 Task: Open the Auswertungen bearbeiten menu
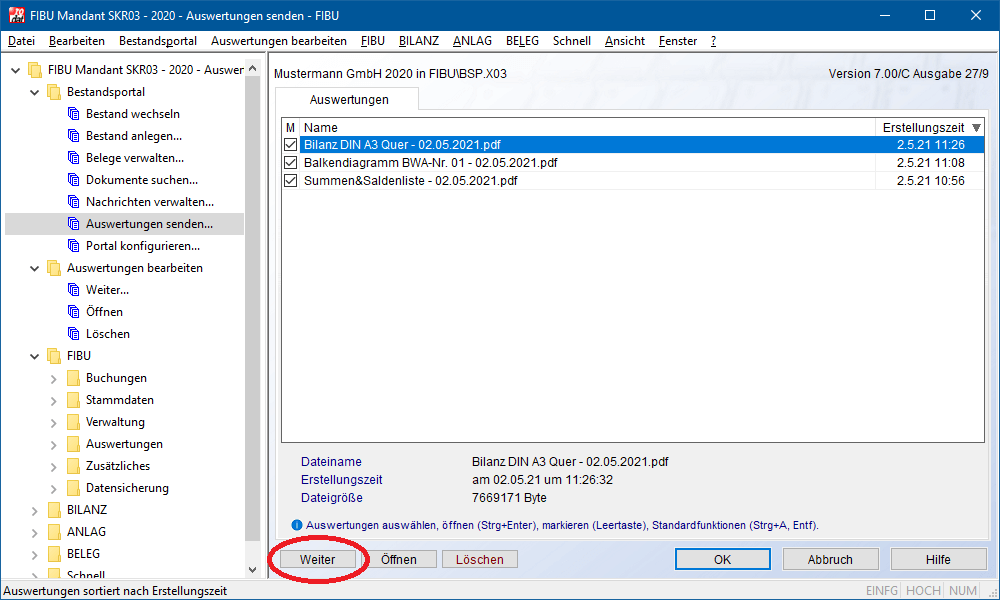[x=278, y=41]
